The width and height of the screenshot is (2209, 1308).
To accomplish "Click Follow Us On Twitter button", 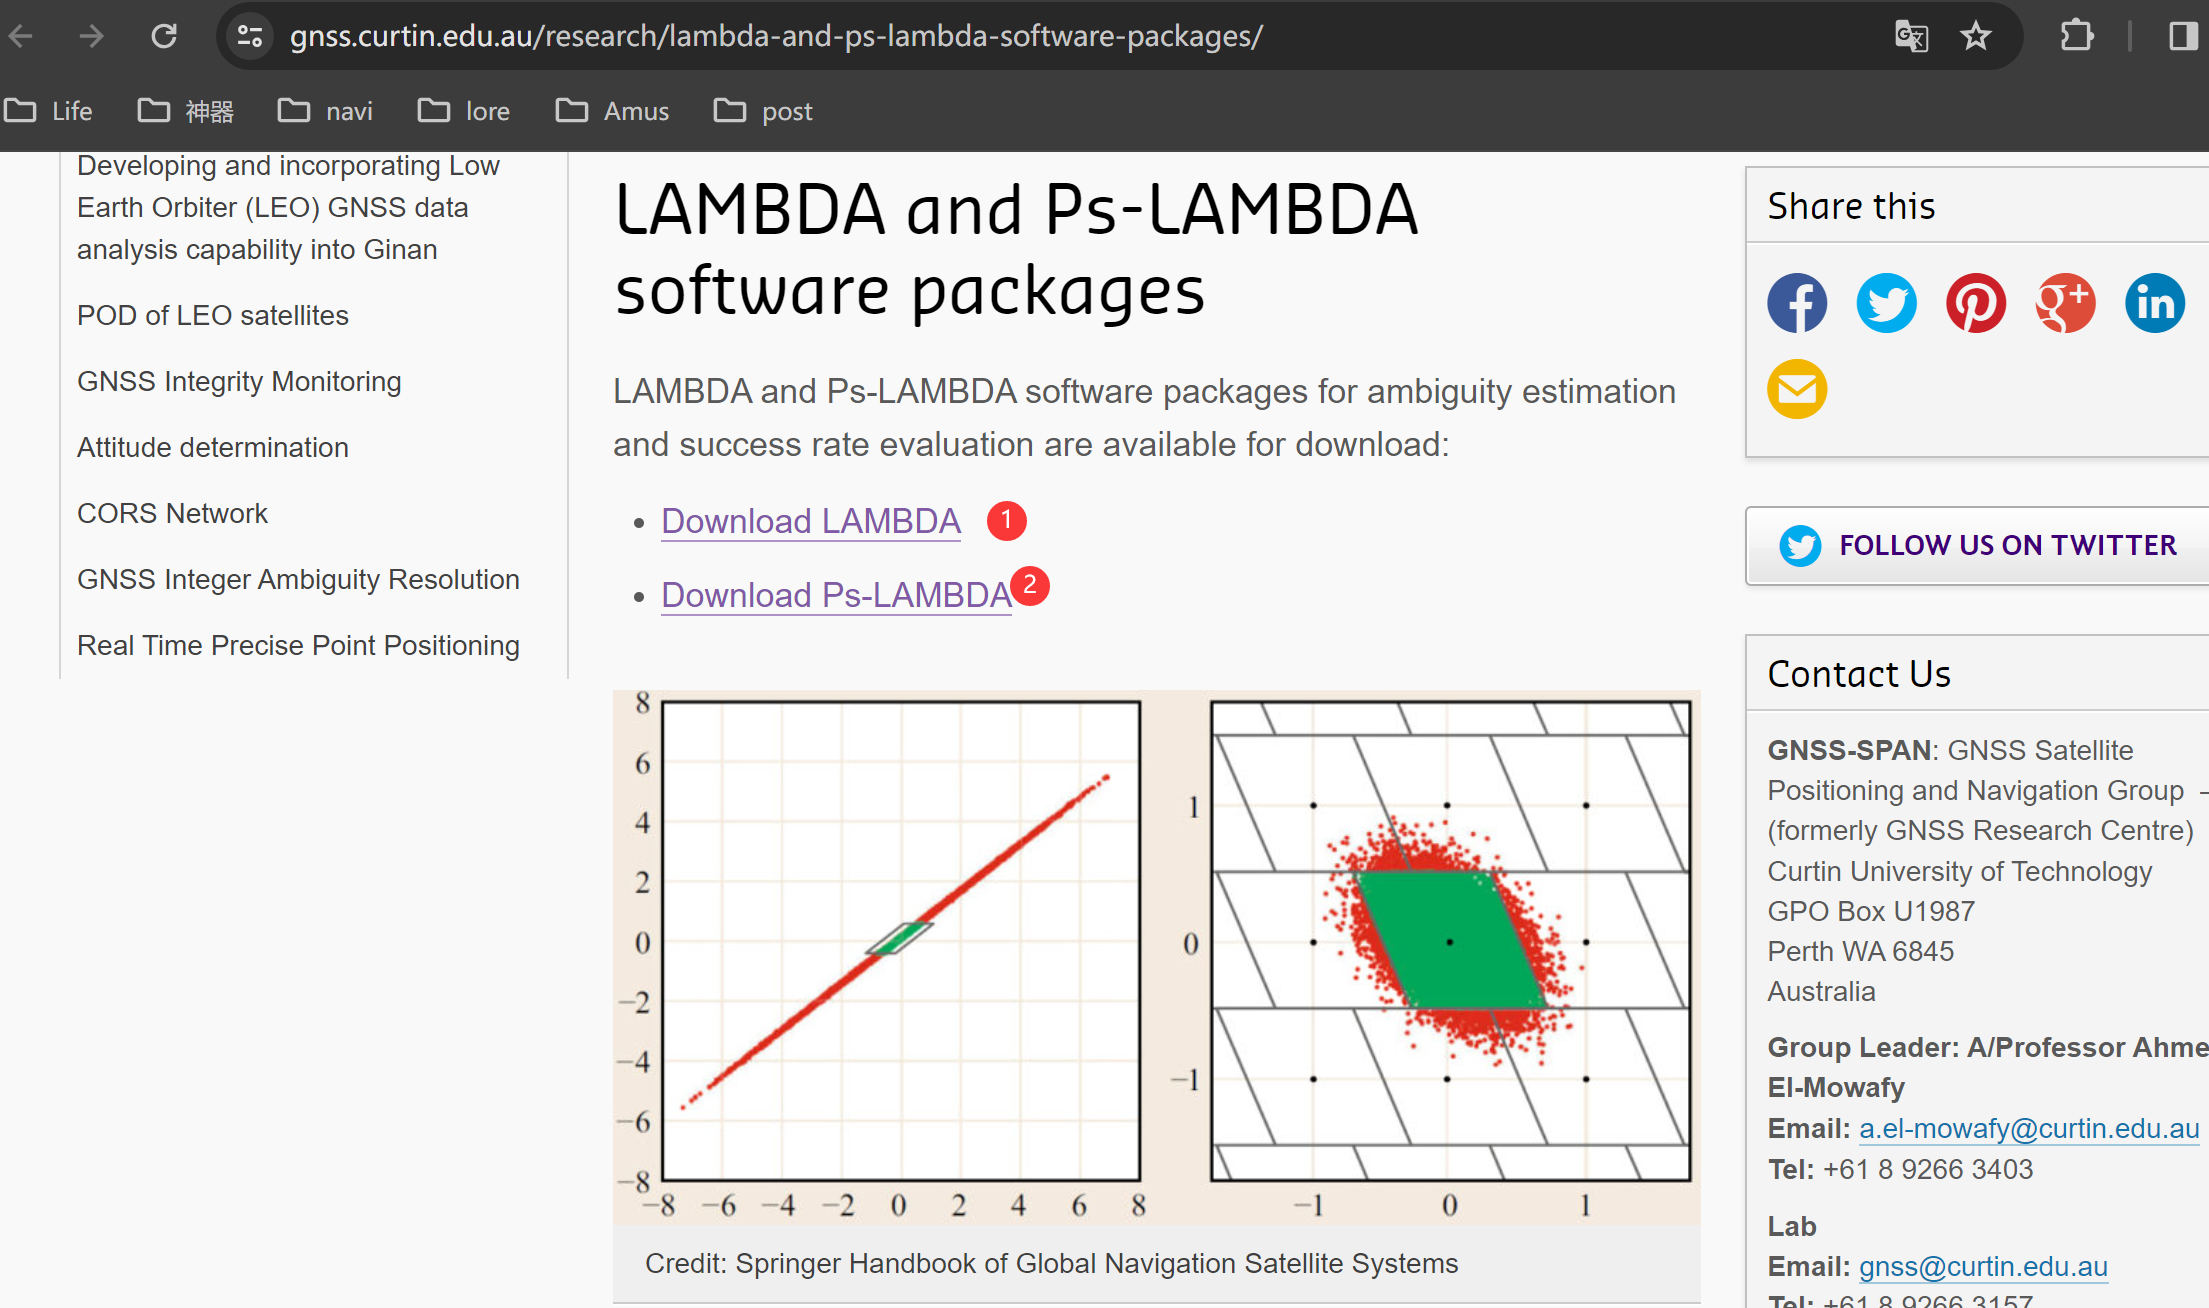I will click(1977, 546).
